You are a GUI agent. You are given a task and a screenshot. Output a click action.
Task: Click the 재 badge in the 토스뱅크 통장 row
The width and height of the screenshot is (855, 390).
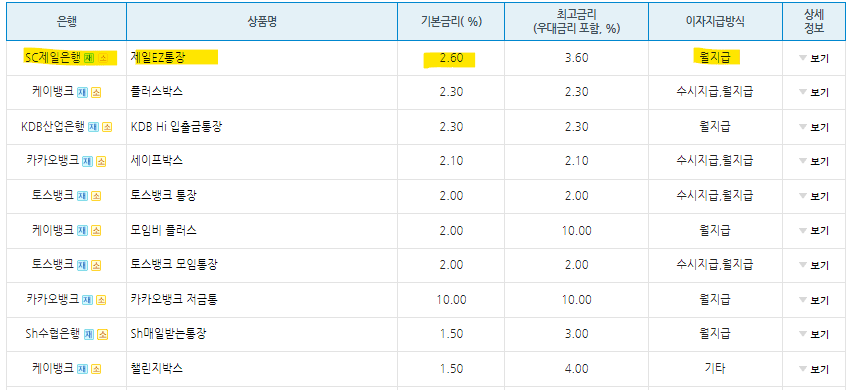click(x=82, y=196)
